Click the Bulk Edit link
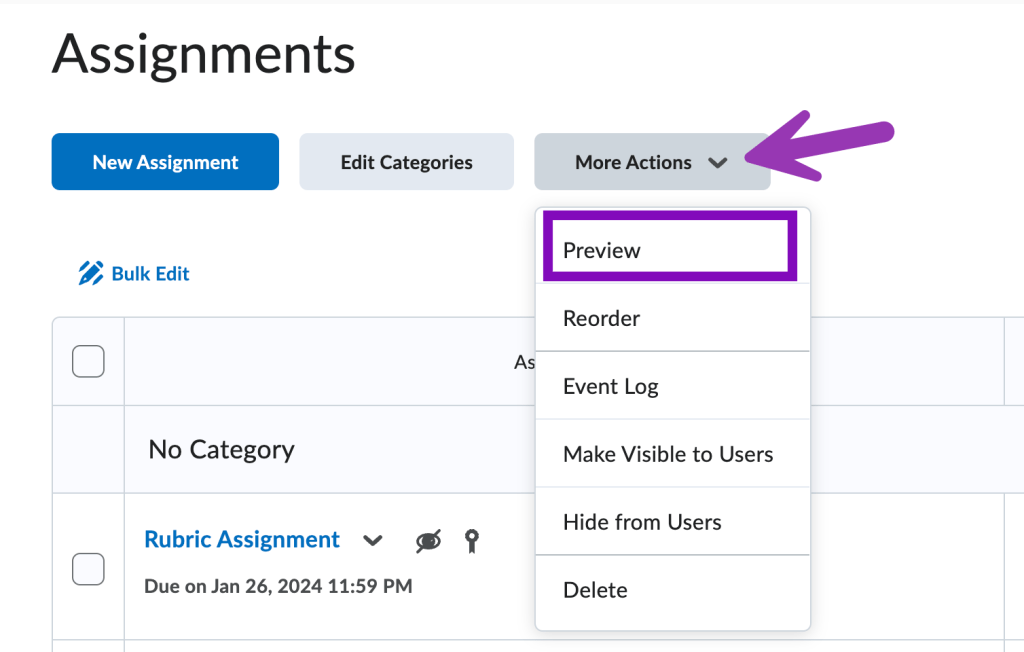 pyautogui.click(x=134, y=274)
